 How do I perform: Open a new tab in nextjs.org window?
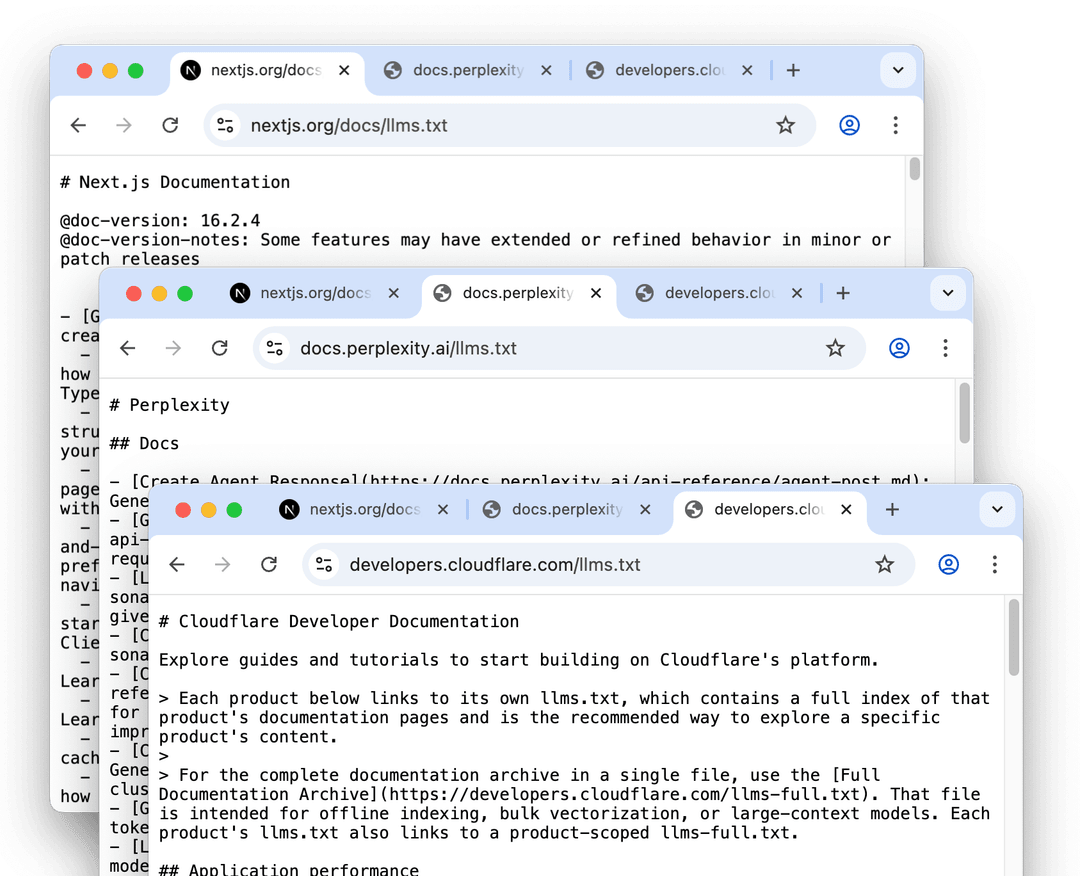(x=793, y=70)
